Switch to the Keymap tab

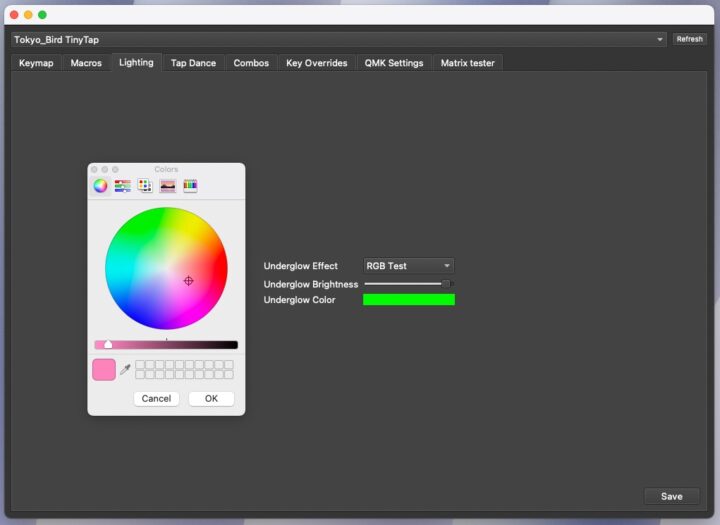36,63
